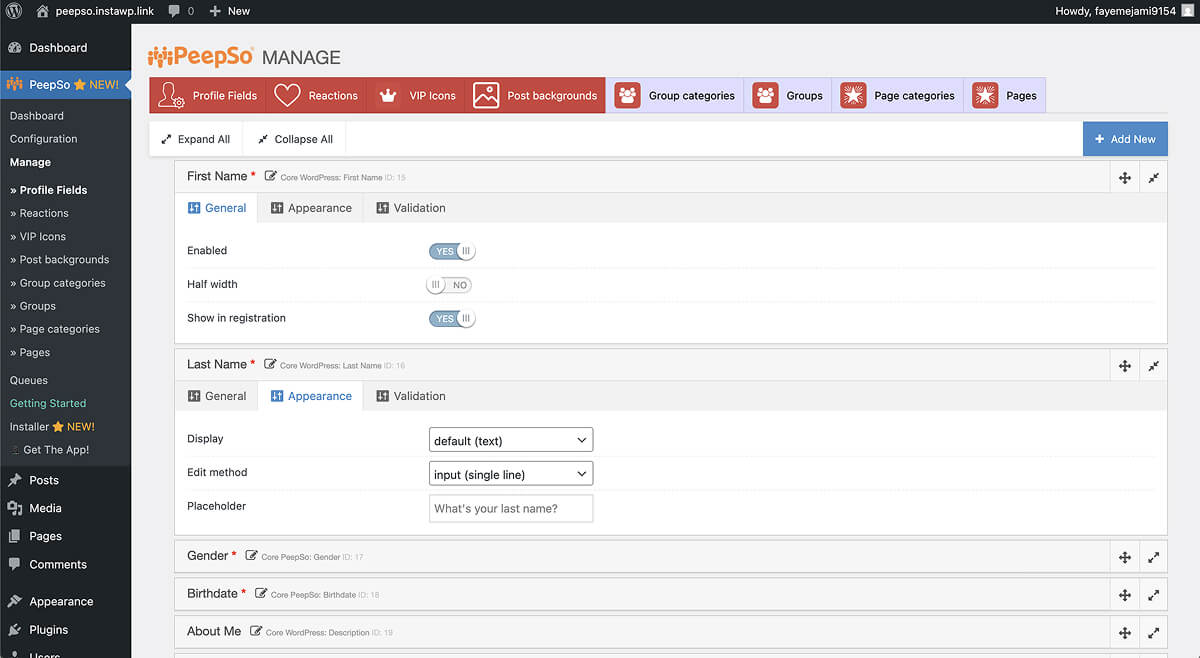Click the Group categories people icon
1200x658 pixels.
(x=628, y=95)
